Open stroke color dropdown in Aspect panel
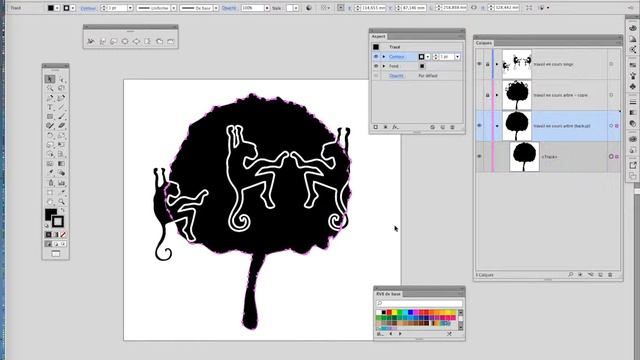 428,57
